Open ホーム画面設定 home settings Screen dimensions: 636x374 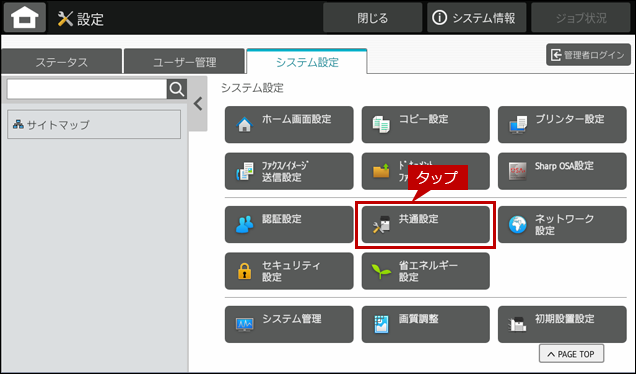[289, 125]
